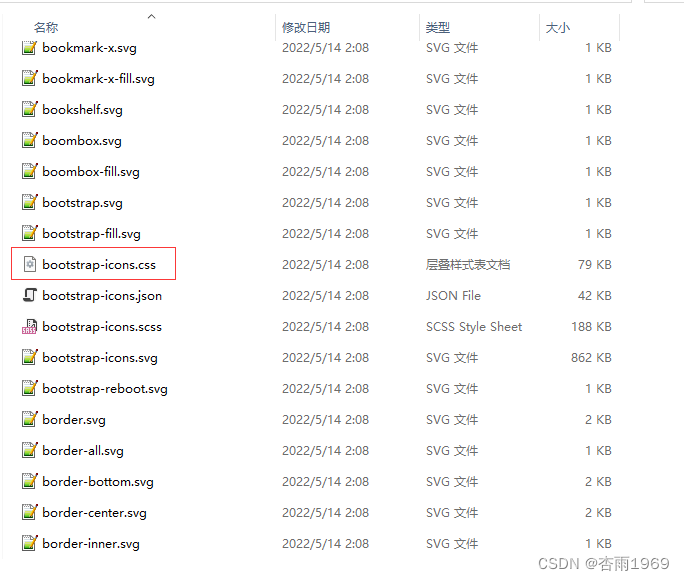This screenshot has width=684, height=581.
Task: Select the file name bootstrap-icons.scss
Action: pyautogui.click(x=102, y=326)
